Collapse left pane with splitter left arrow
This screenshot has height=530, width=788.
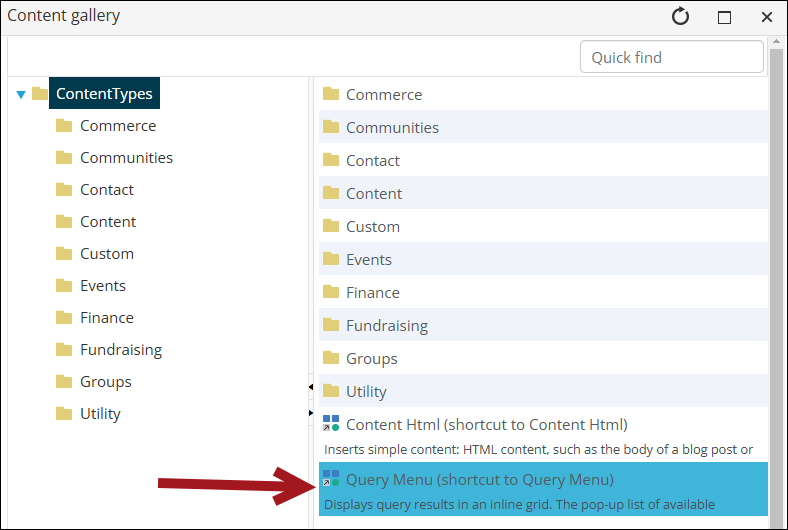point(311,387)
